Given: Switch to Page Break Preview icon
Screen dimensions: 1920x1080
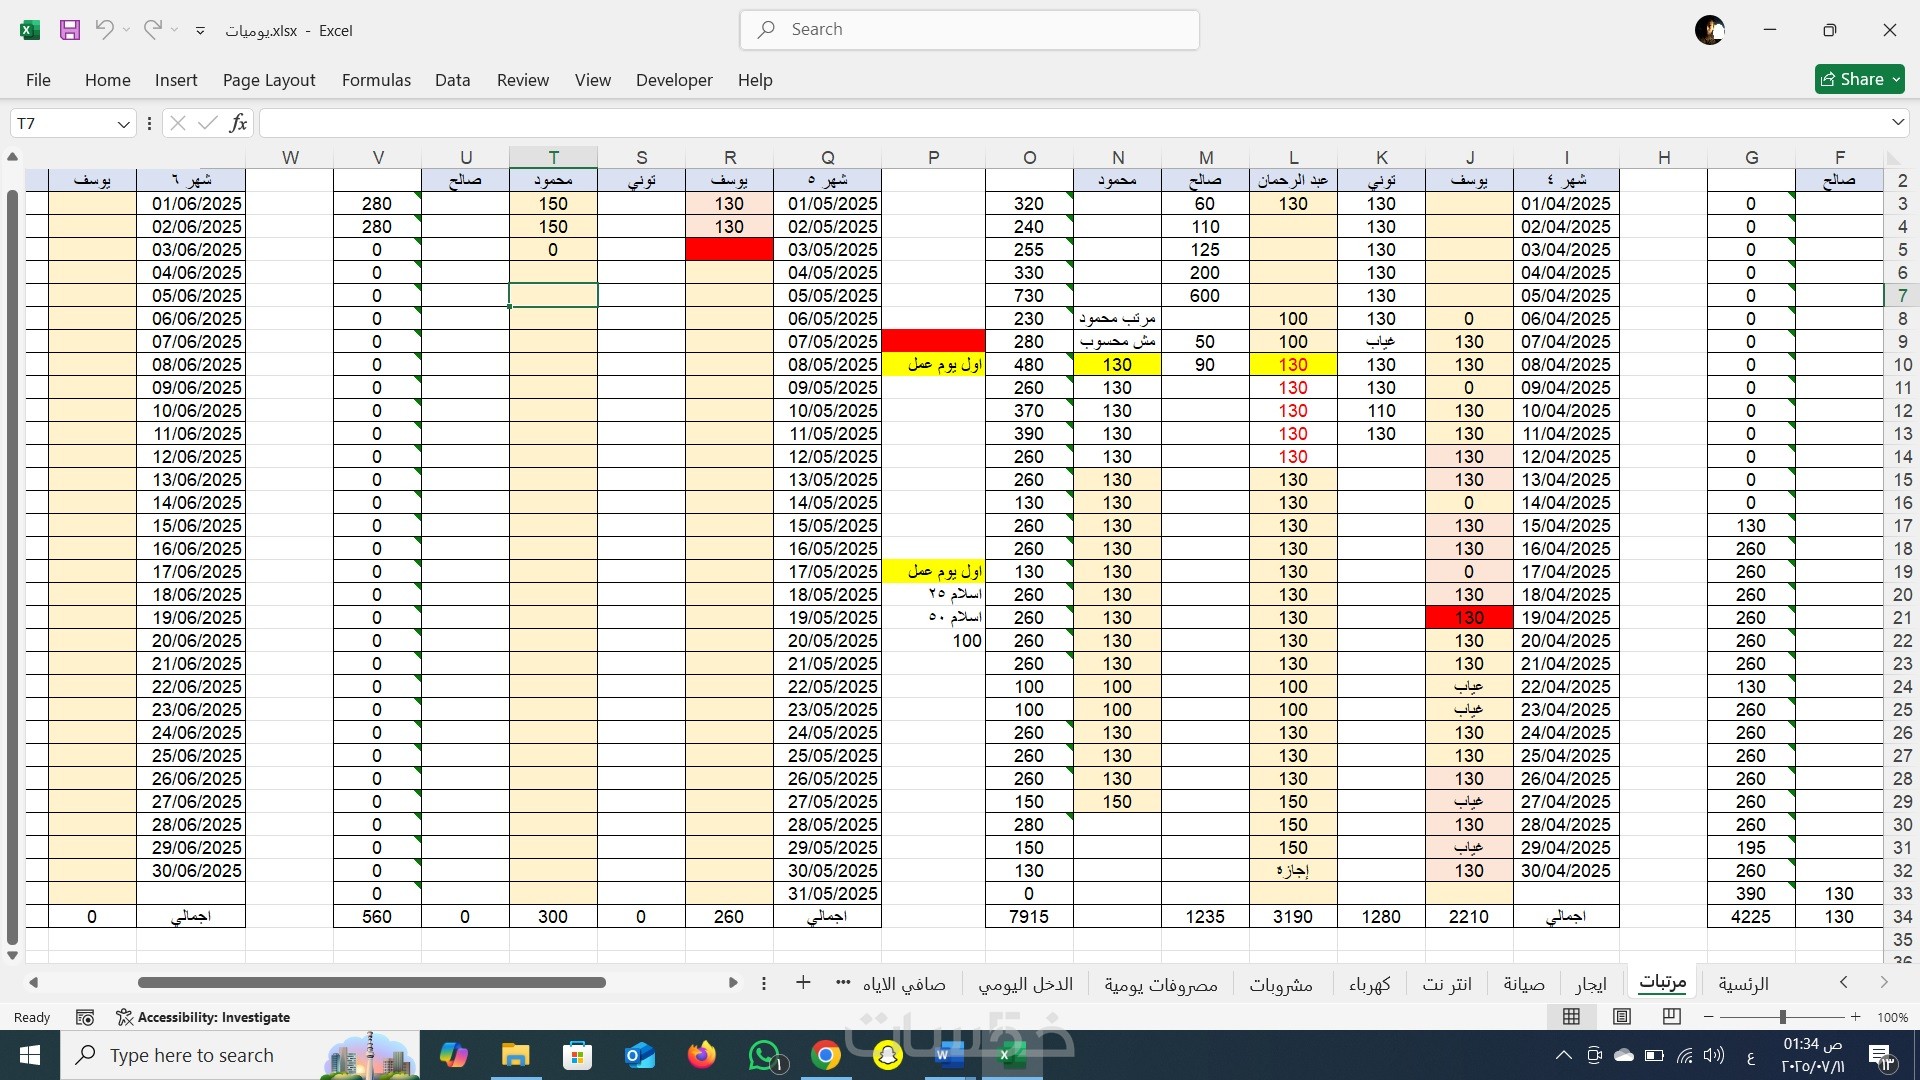Looking at the screenshot, I should coord(1671,1017).
